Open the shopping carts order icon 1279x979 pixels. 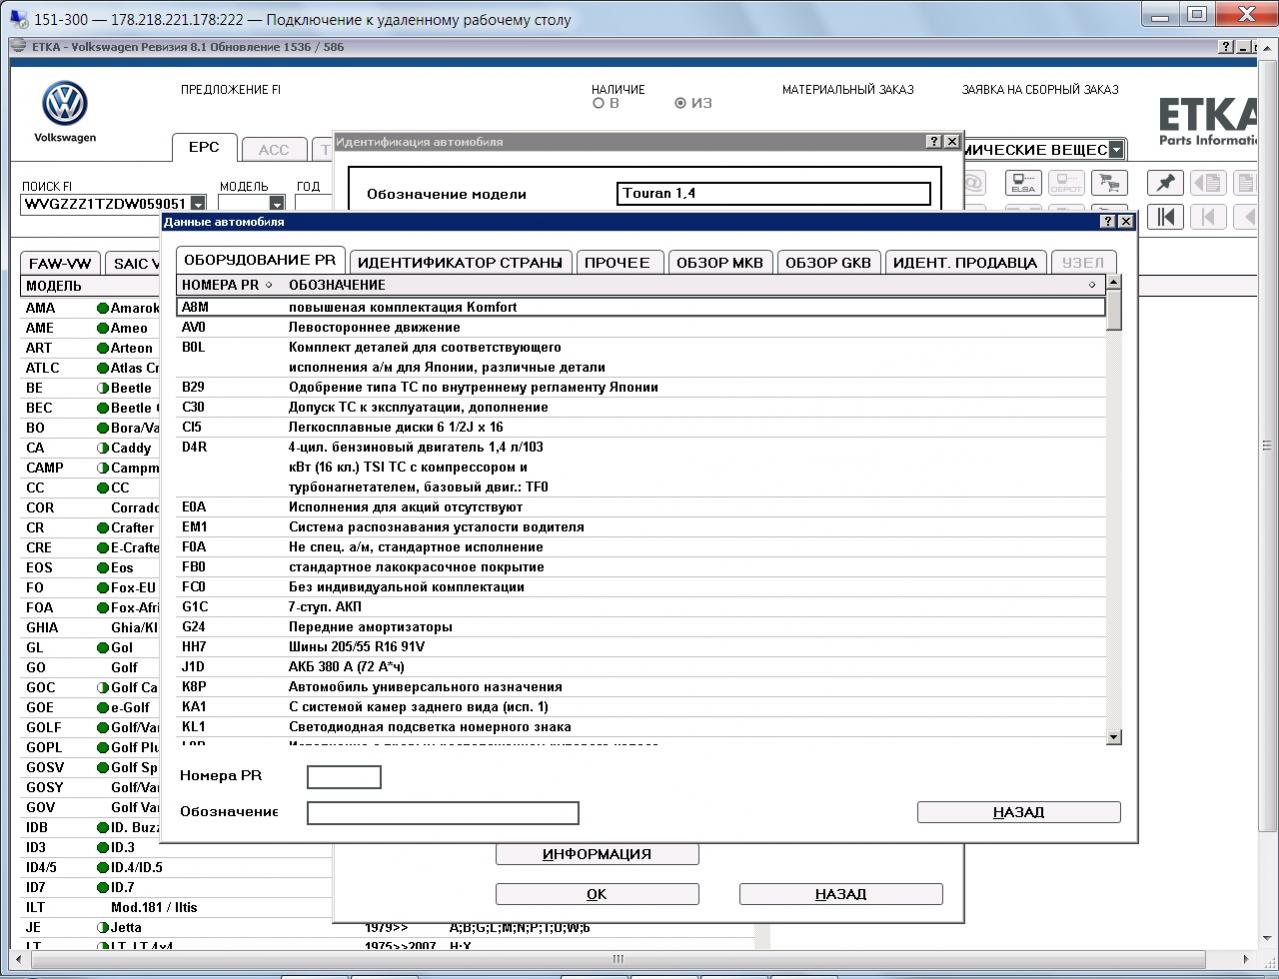coord(1108,183)
